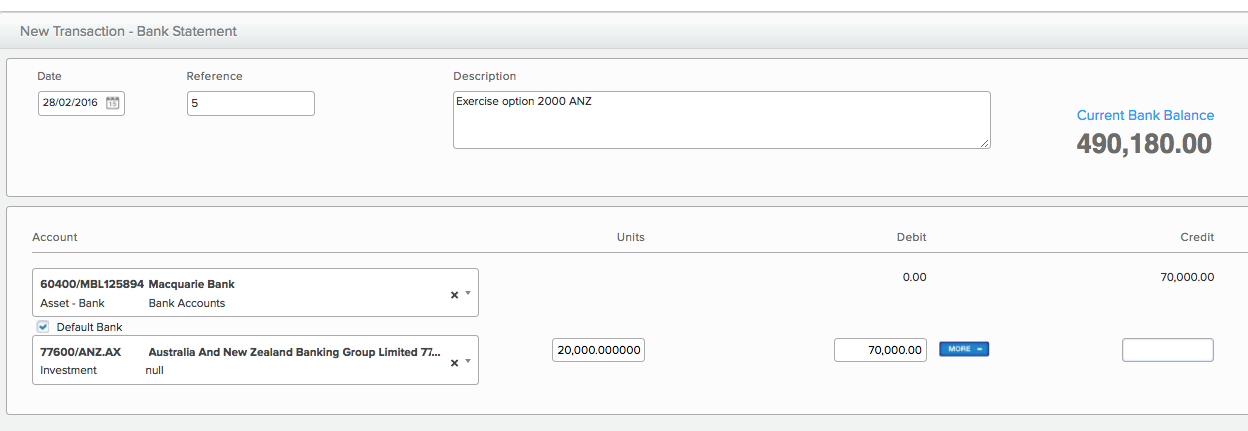1248x431 pixels.
Task: Select the 490,180.00 balance amount
Action: coord(1144,144)
